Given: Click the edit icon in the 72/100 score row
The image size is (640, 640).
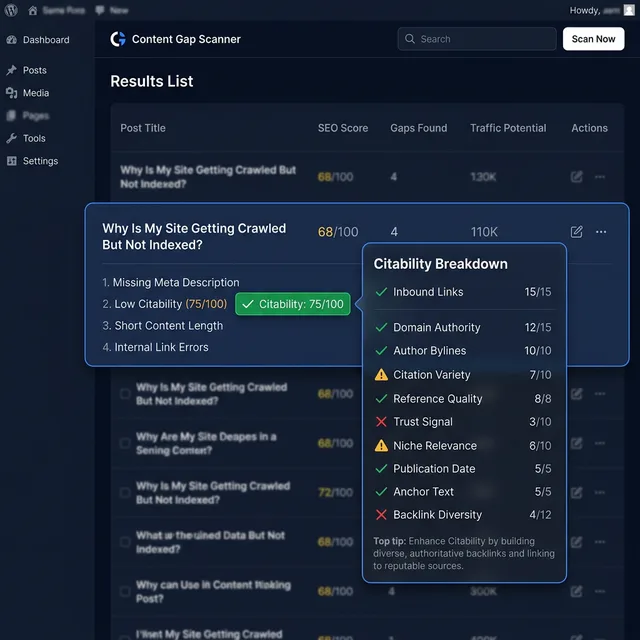Looking at the screenshot, I should point(576,493).
